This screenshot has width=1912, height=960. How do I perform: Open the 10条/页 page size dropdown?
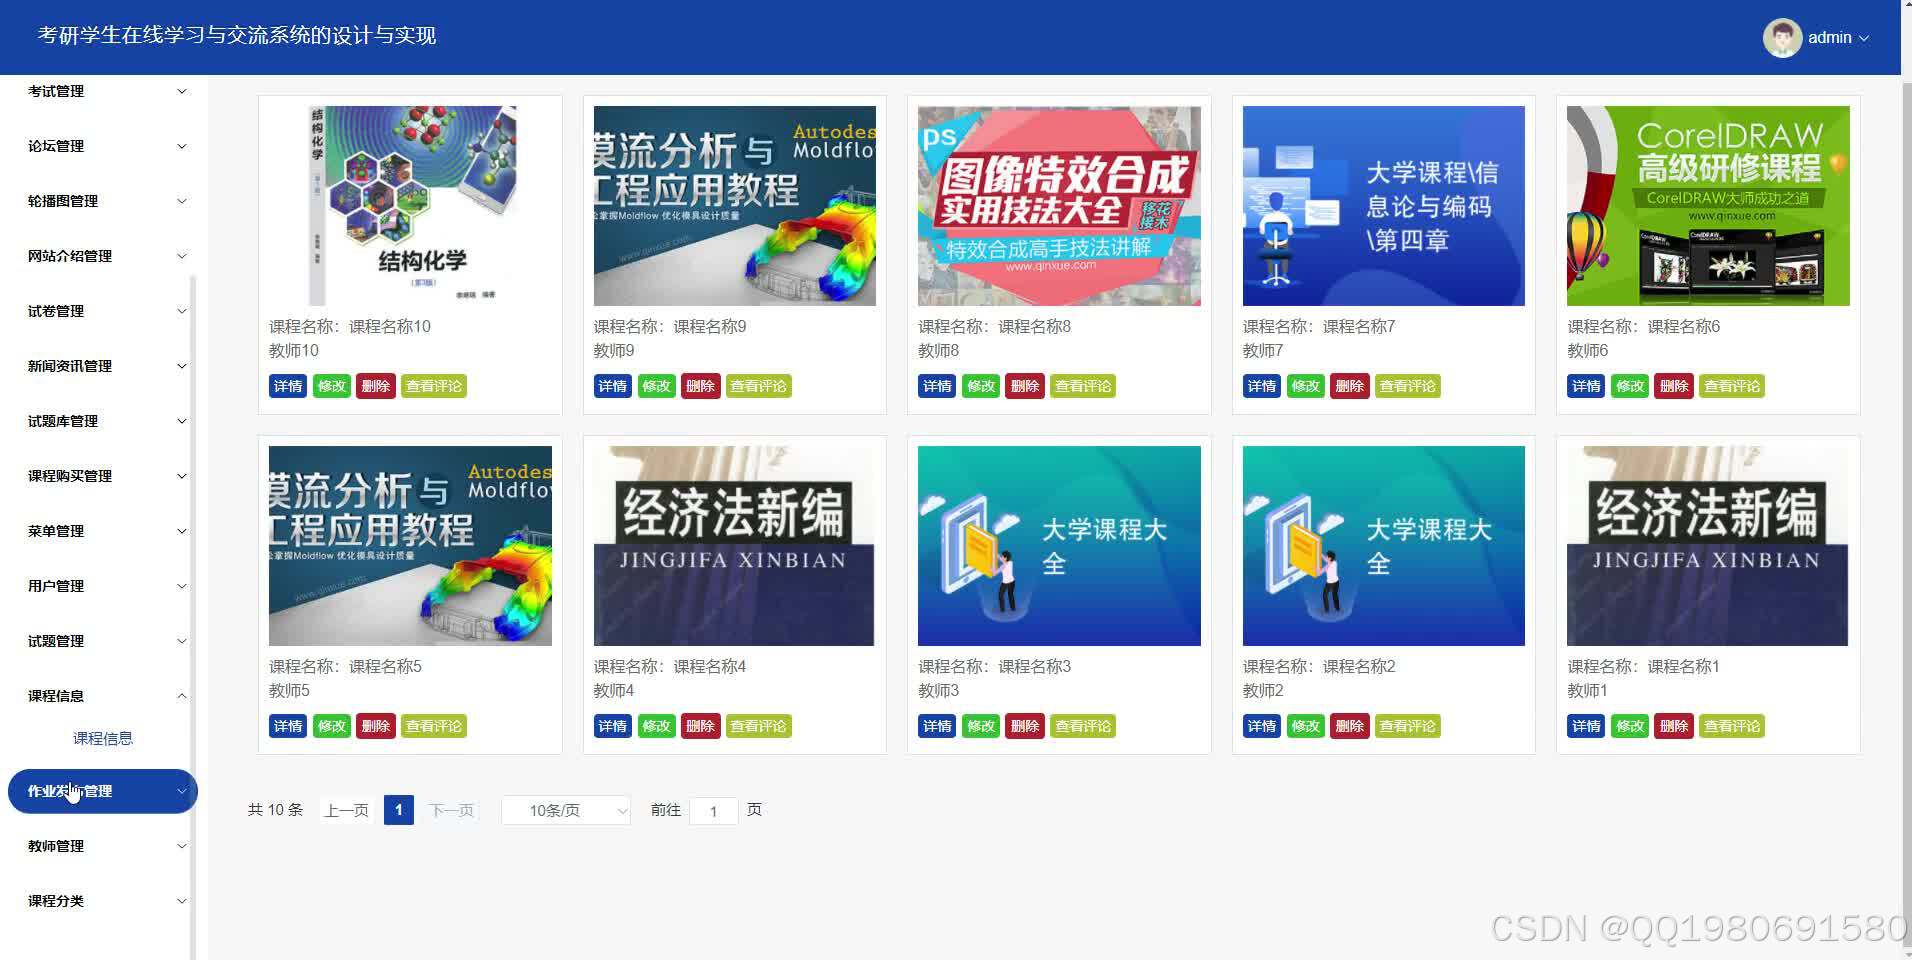tap(565, 810)
